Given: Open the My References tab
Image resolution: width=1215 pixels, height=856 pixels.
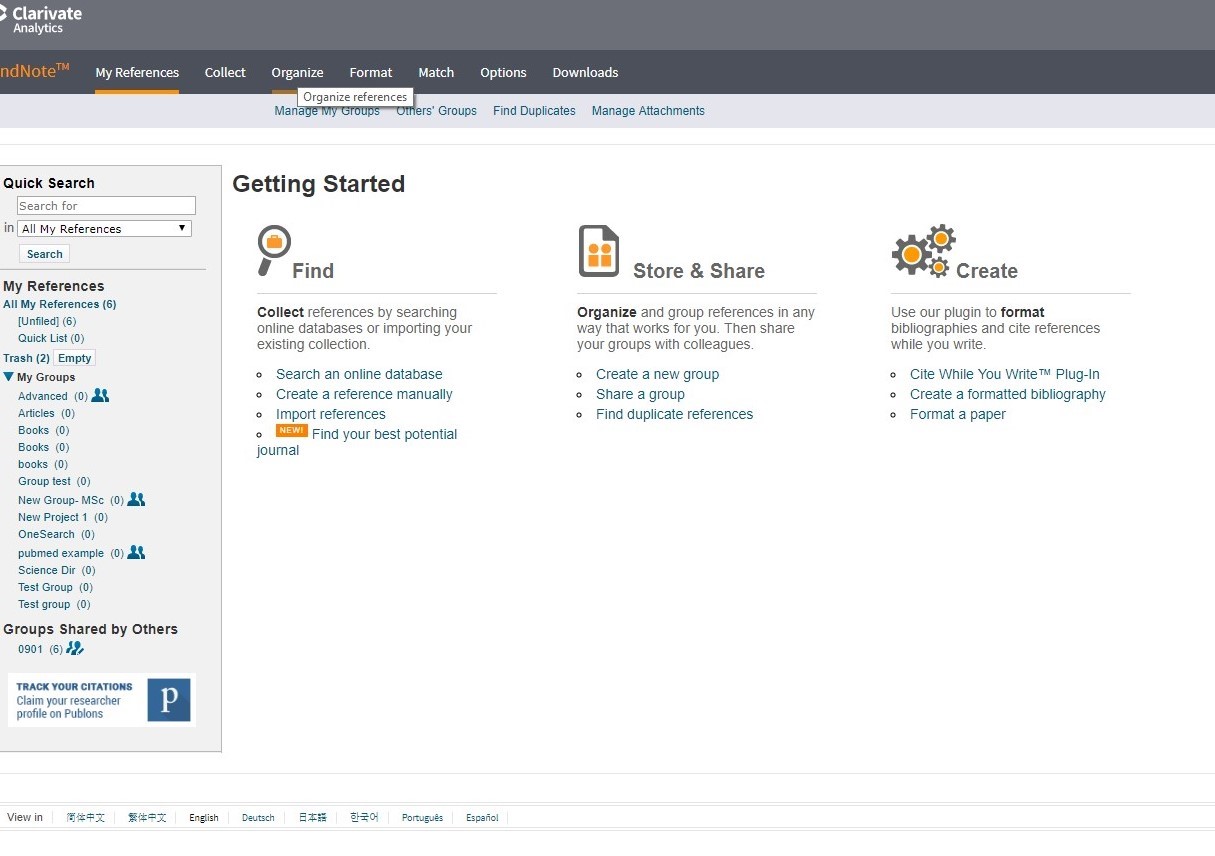Looking at the screenshot, I should point(137,72).
